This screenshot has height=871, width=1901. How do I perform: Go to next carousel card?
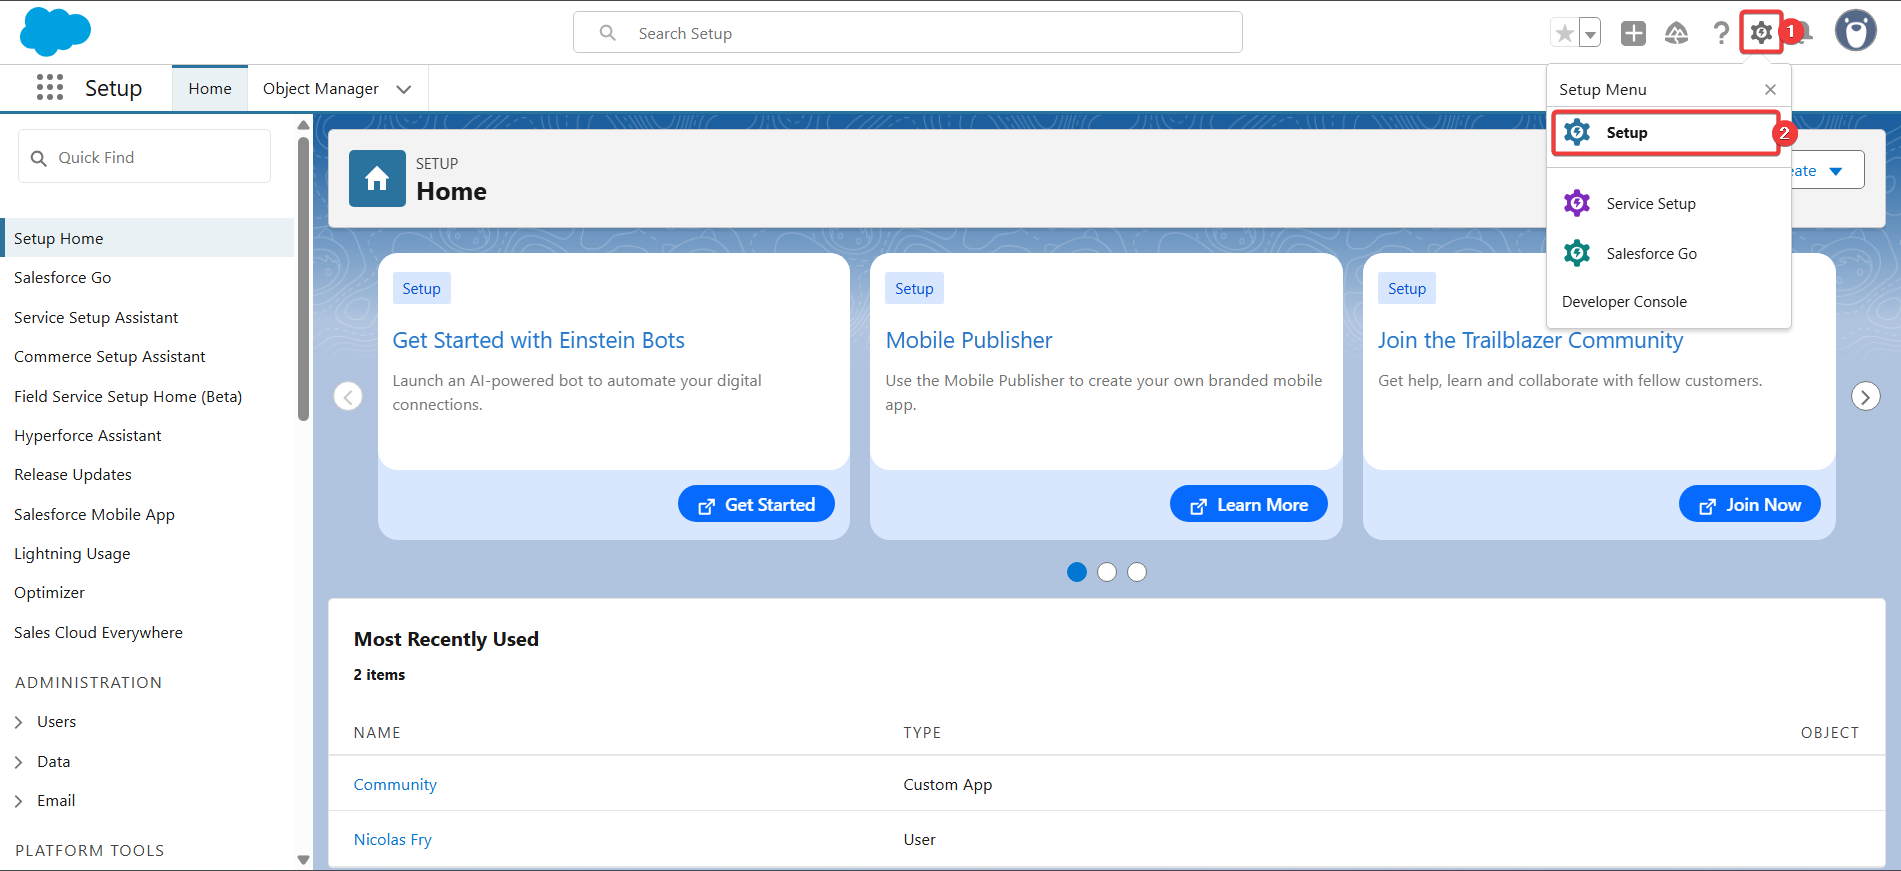click(x=1865, y=396)
